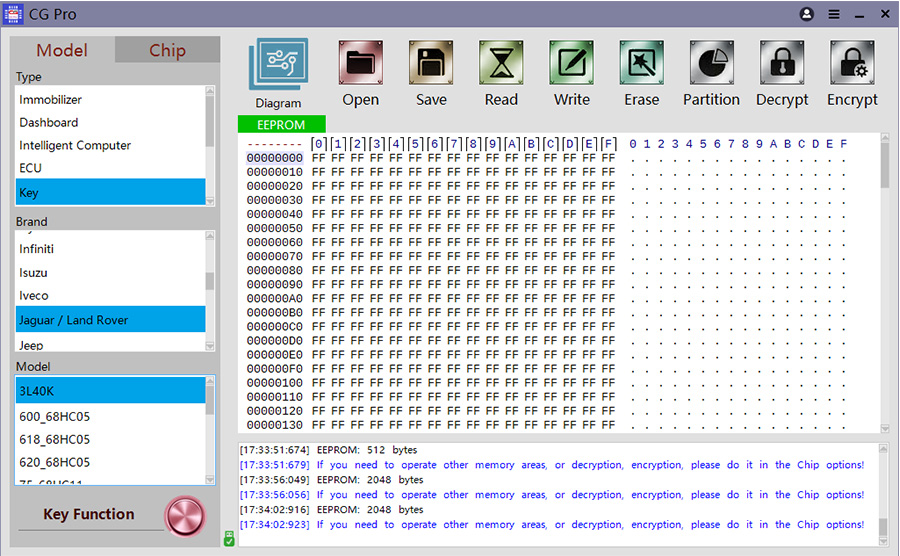This screenshot has width=900, height=556.
Task: Click the Decrypt padlock icon
Action: 782,66
